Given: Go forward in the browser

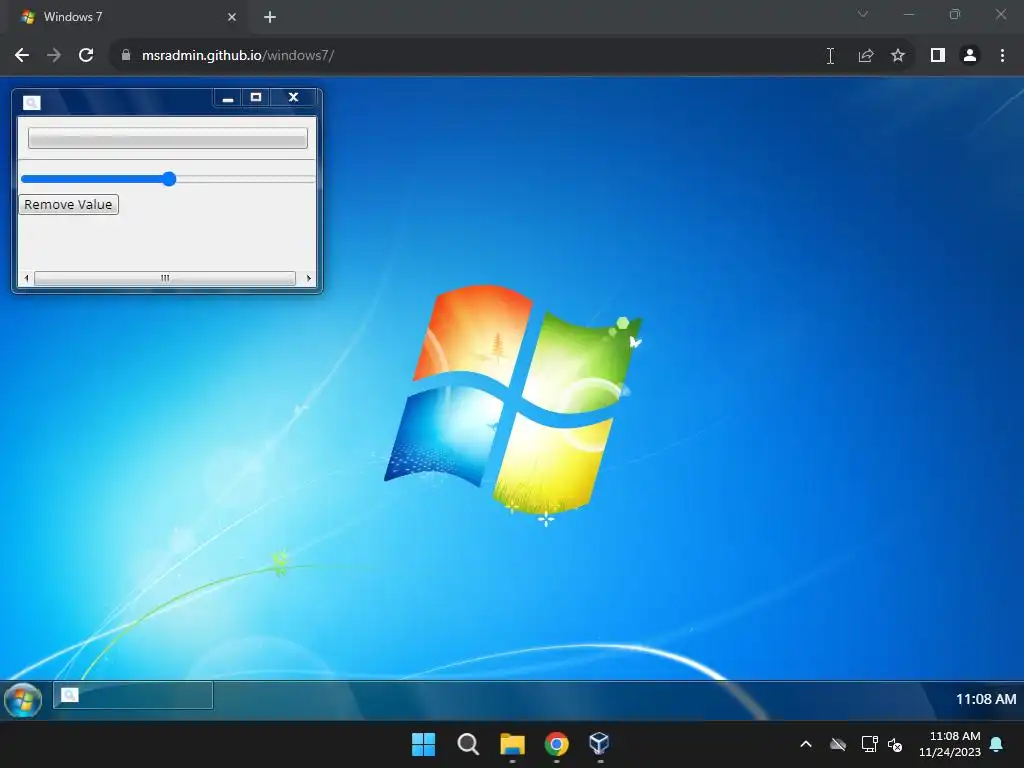Looking at the screenshot, I should [x=54, y=56].
